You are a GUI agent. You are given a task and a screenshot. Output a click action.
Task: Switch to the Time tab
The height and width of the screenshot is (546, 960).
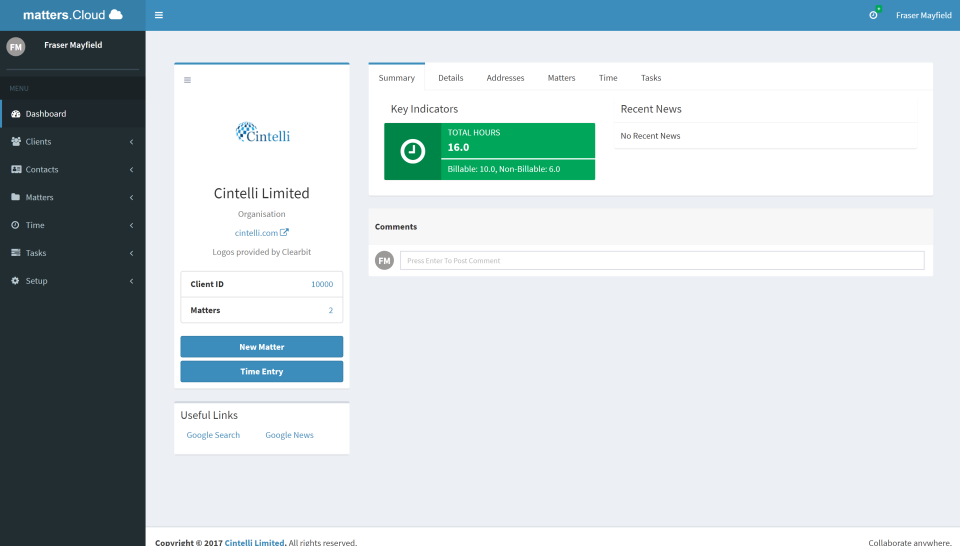(x=608, y=78)
